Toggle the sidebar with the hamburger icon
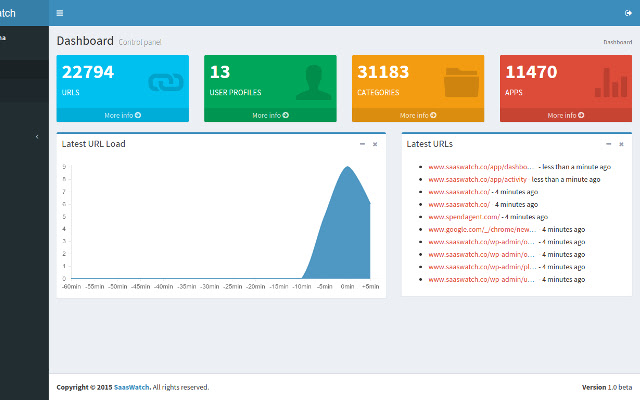The image size is (640, 400). click(x=60, y=13)
